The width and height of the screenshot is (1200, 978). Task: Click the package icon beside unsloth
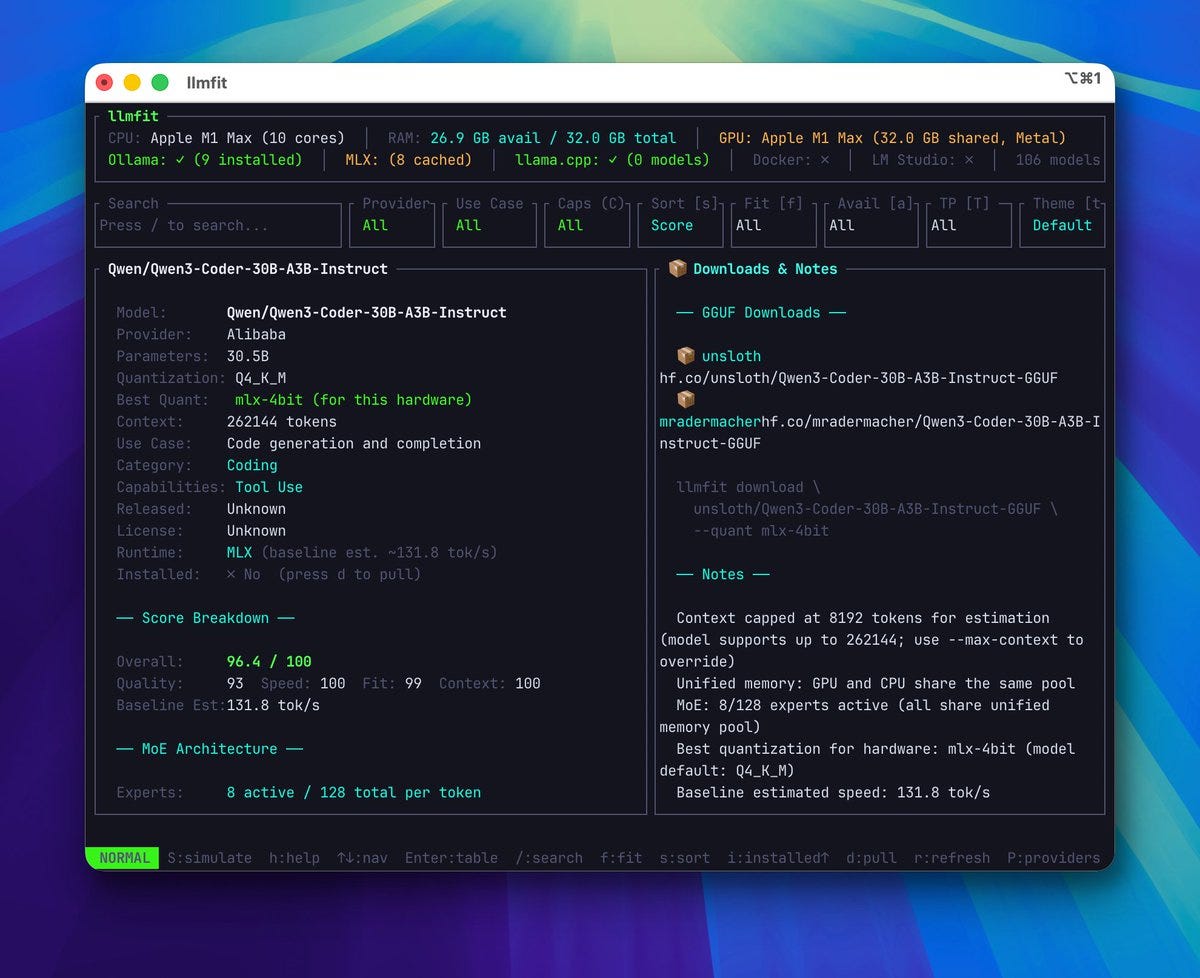[685, 356]
